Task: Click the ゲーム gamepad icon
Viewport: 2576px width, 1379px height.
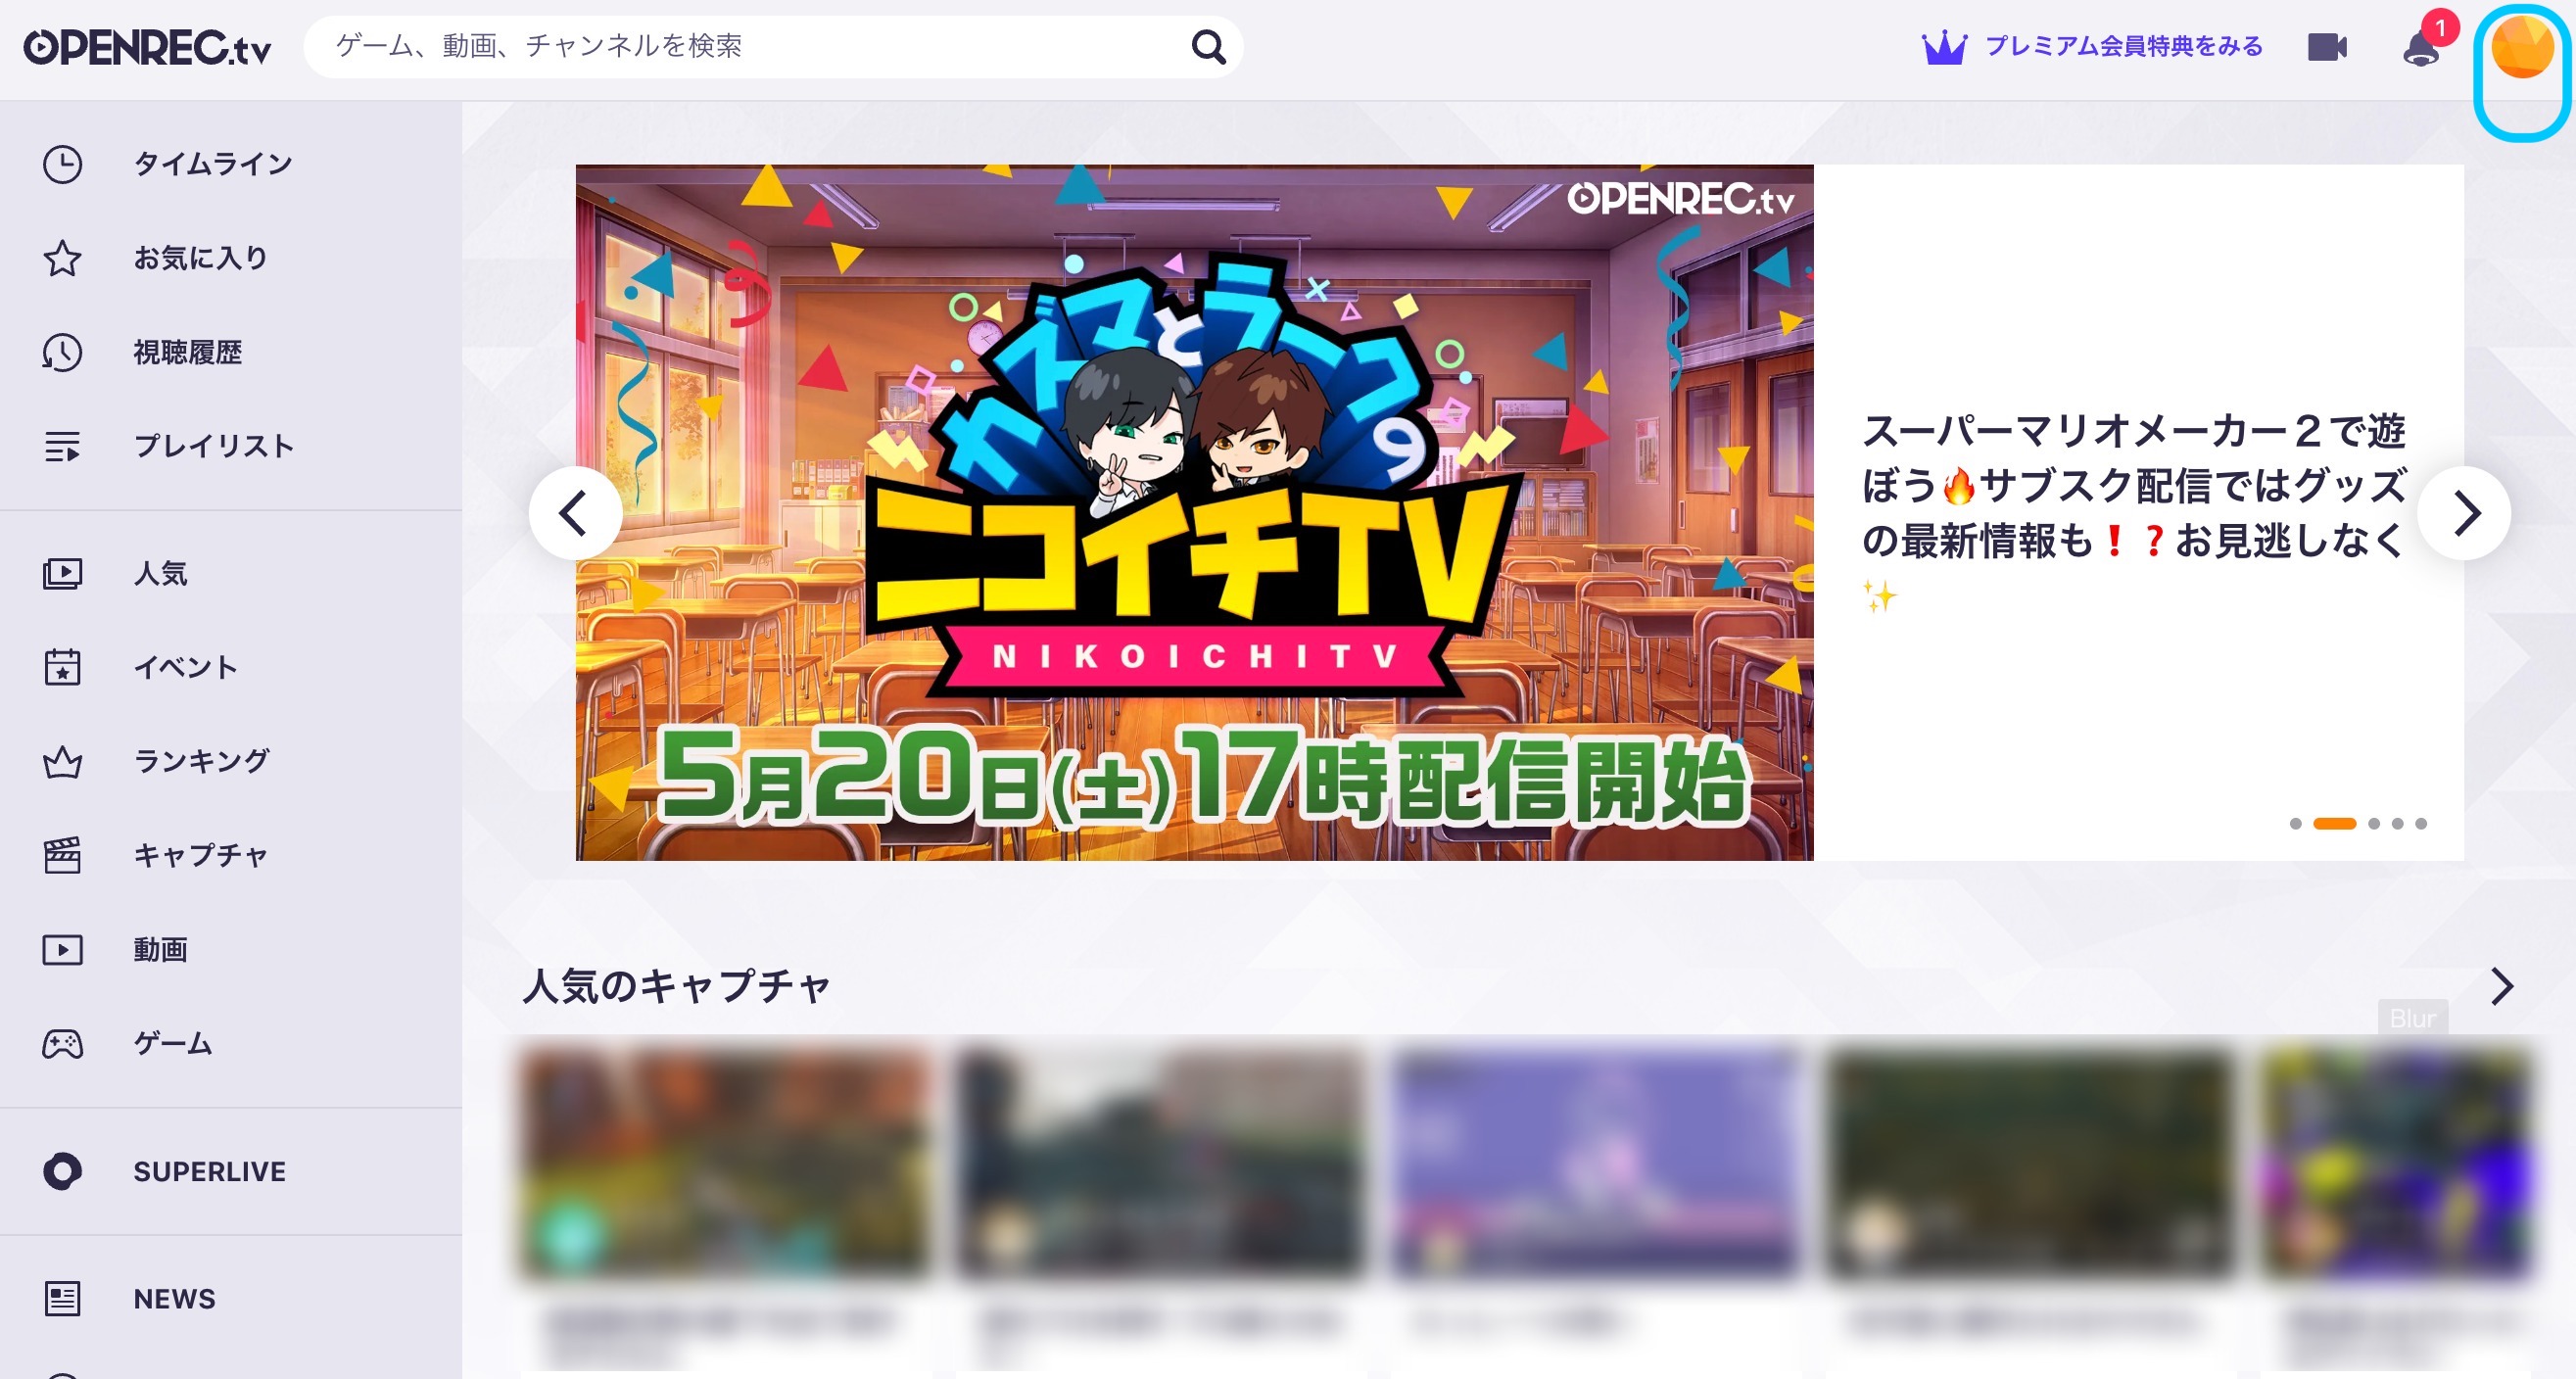Action: coord(62,1044)
